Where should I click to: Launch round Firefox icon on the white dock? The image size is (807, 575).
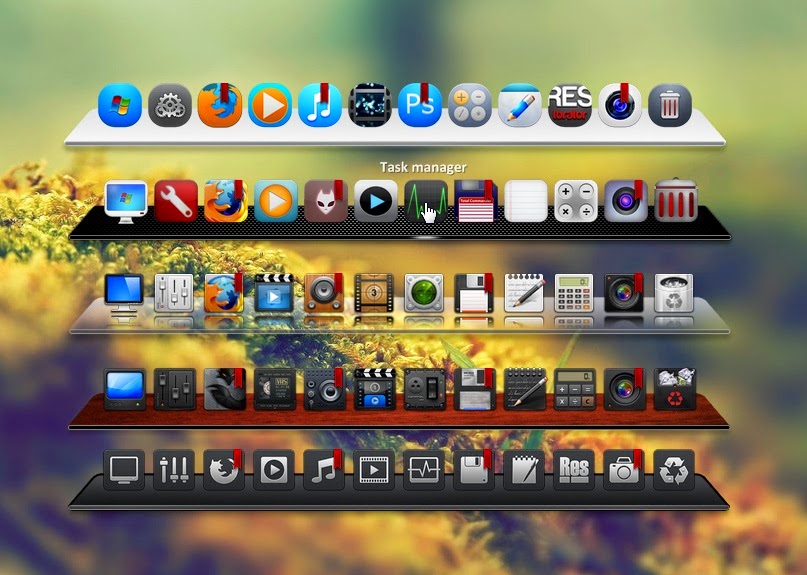(220, 105)
